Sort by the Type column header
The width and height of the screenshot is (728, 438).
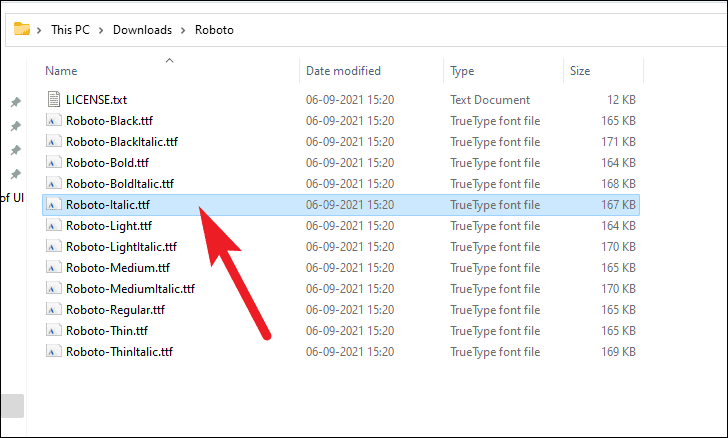tap(462, 71)
